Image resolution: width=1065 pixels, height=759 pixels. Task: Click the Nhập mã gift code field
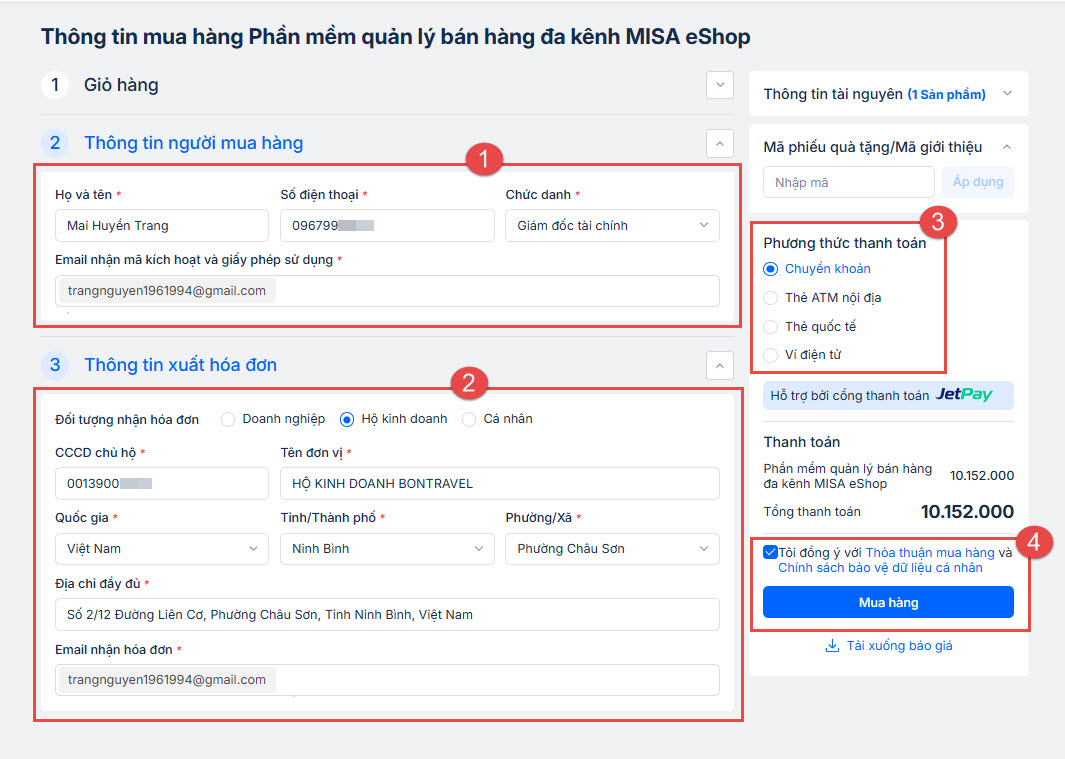[x=848, y=182]
